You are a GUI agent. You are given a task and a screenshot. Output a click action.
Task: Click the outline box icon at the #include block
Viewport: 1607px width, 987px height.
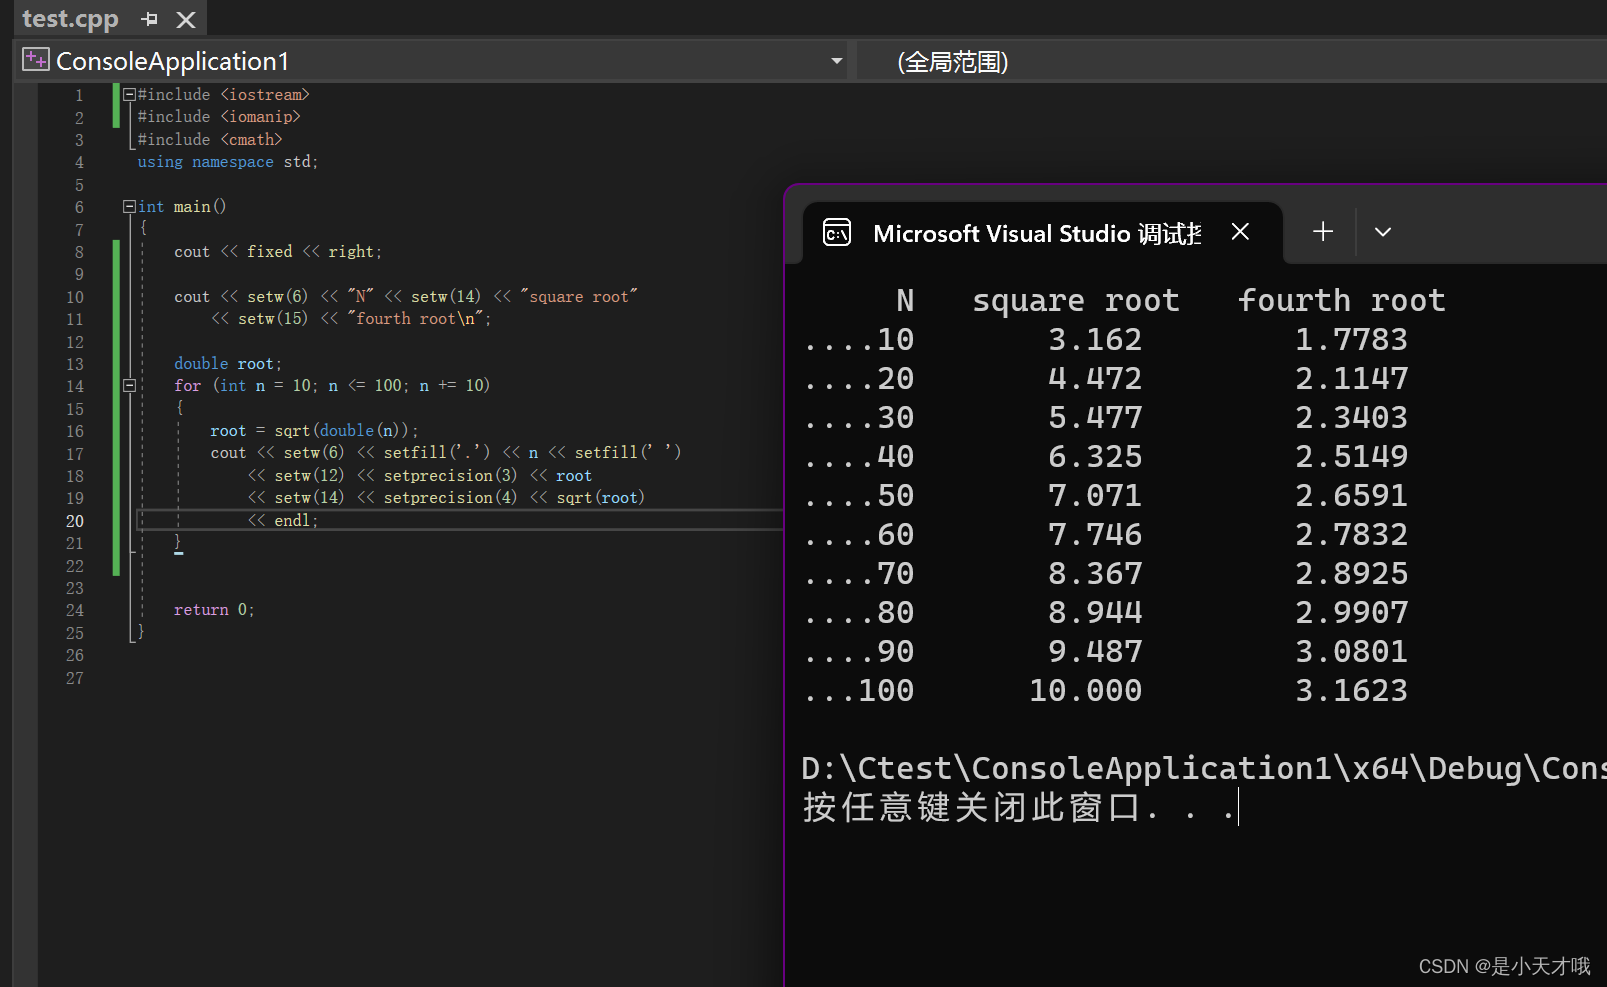(x=129, y=94)
